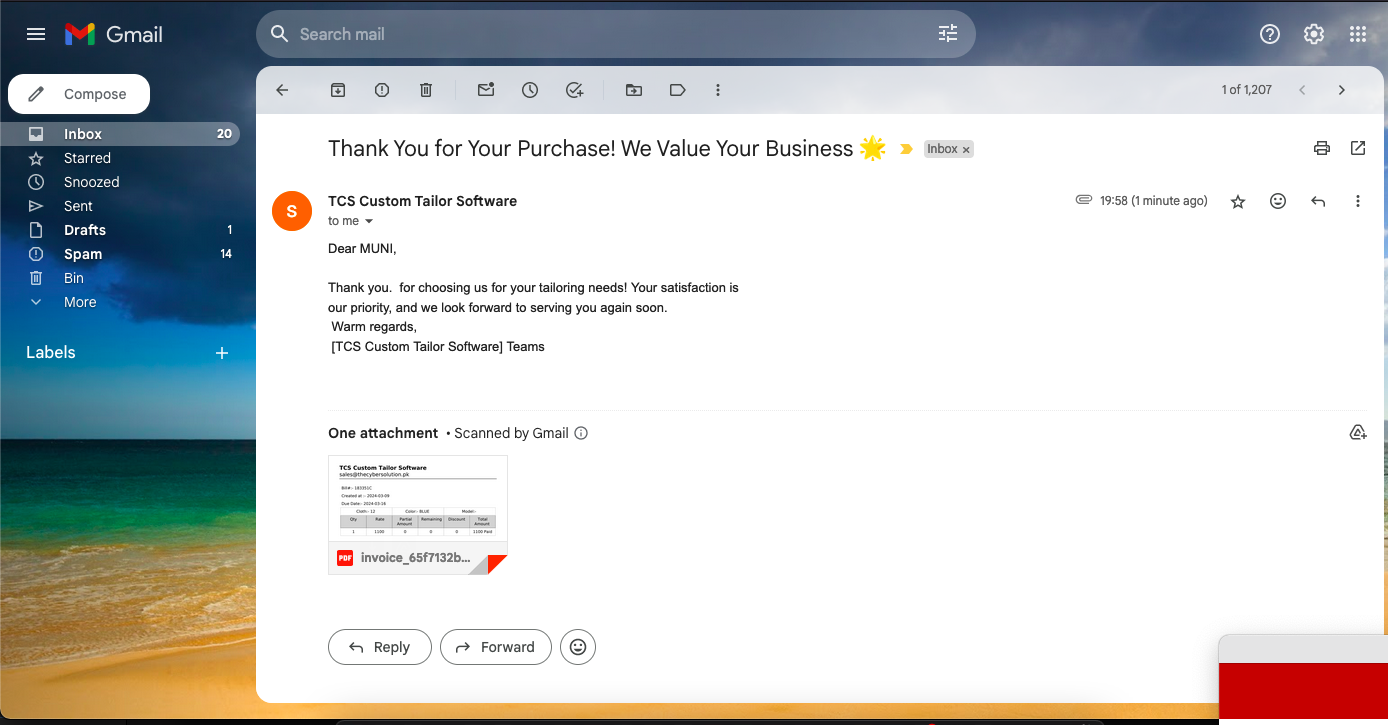Viewport: 1388px width, 725px height.
Task: Archive this email
Action: (x=337, y=90)
